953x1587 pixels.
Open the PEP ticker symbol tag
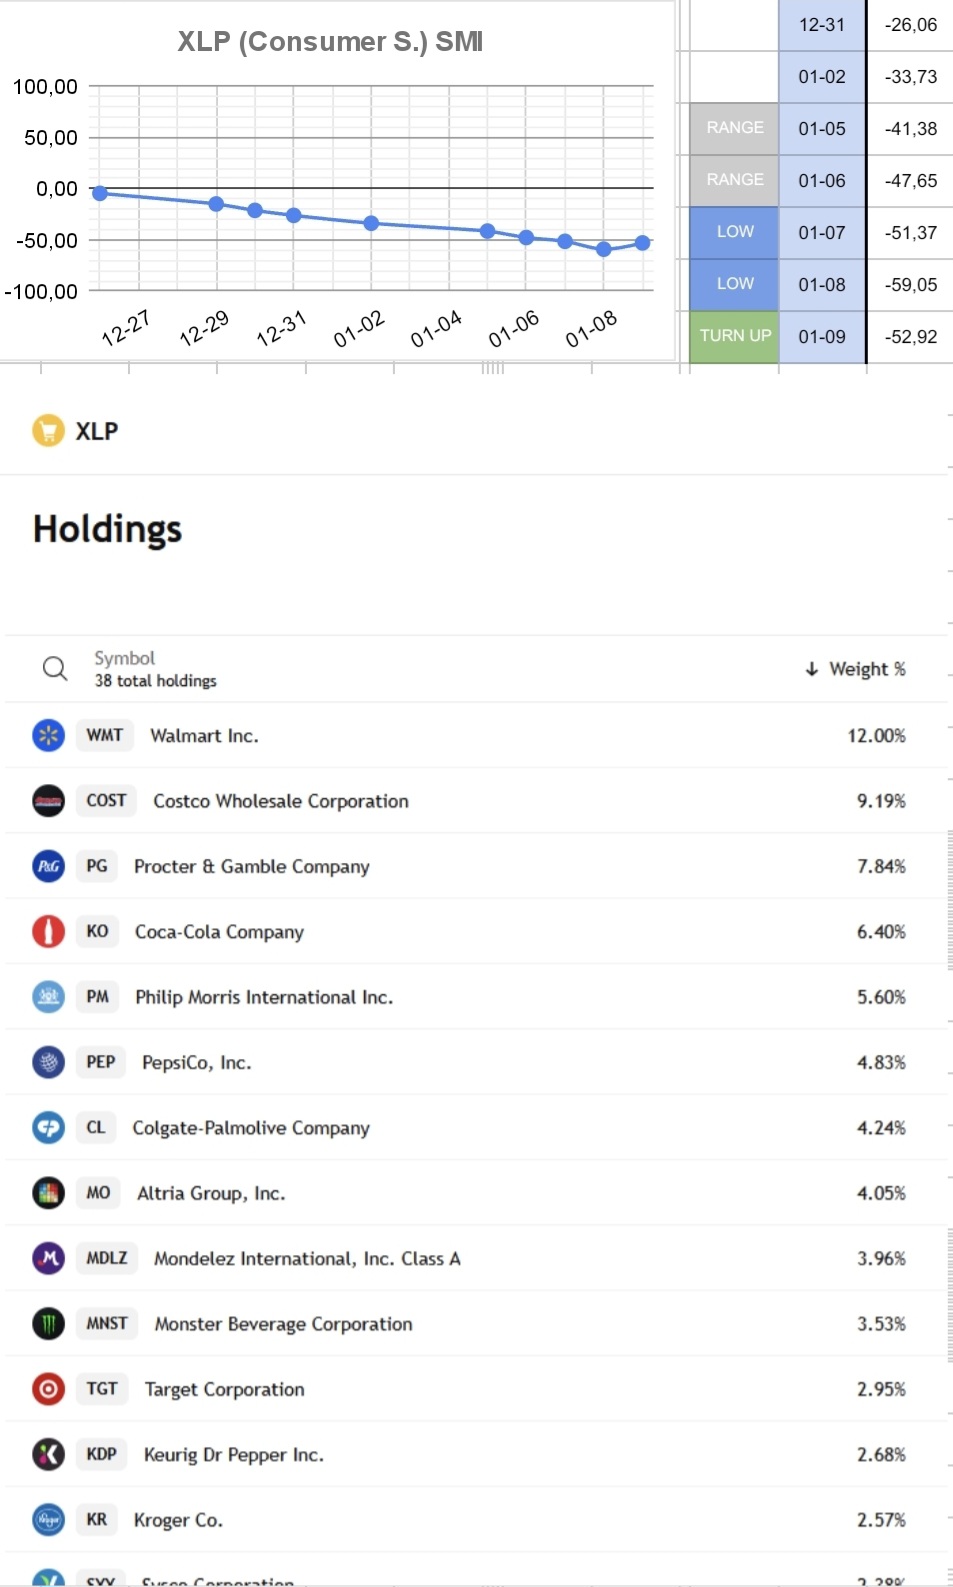pos(100,1062)
